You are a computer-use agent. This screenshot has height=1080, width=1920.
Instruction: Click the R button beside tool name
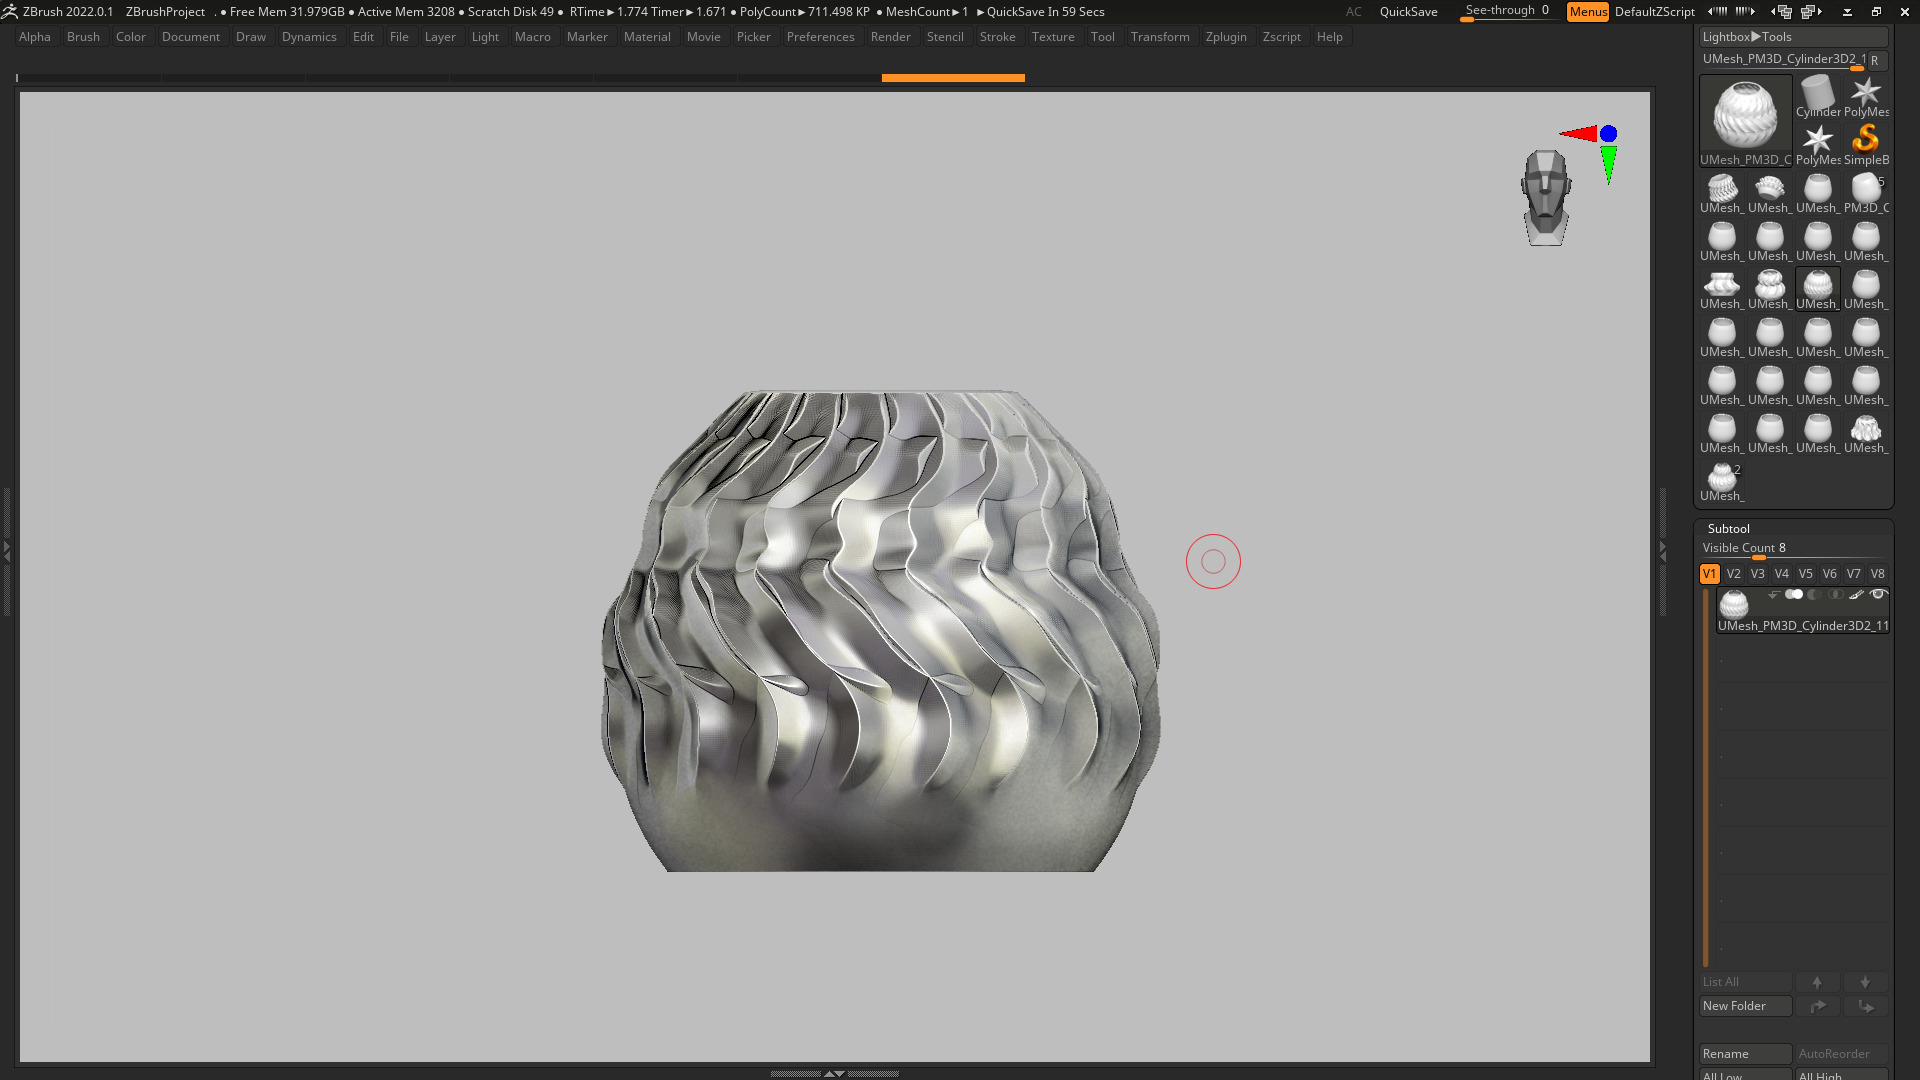pyautogui.click(x=1877, y=61)
